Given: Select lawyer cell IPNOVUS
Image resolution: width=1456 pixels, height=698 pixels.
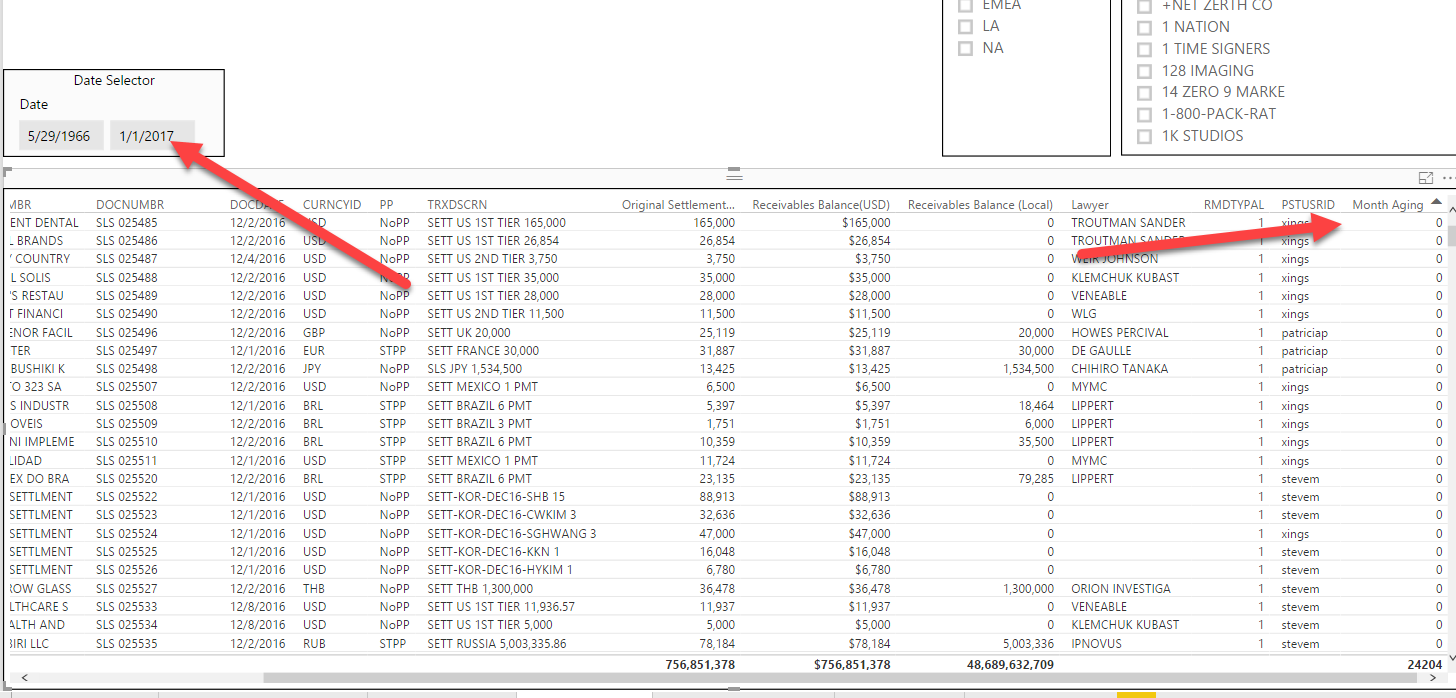Looking at the screenshot, I should (x=1097, y=643).
